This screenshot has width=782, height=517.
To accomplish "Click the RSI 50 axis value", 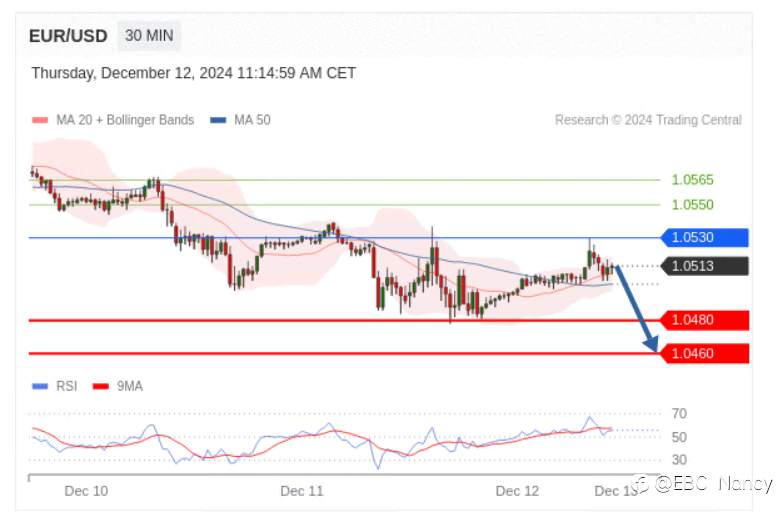I will [679, 437].
